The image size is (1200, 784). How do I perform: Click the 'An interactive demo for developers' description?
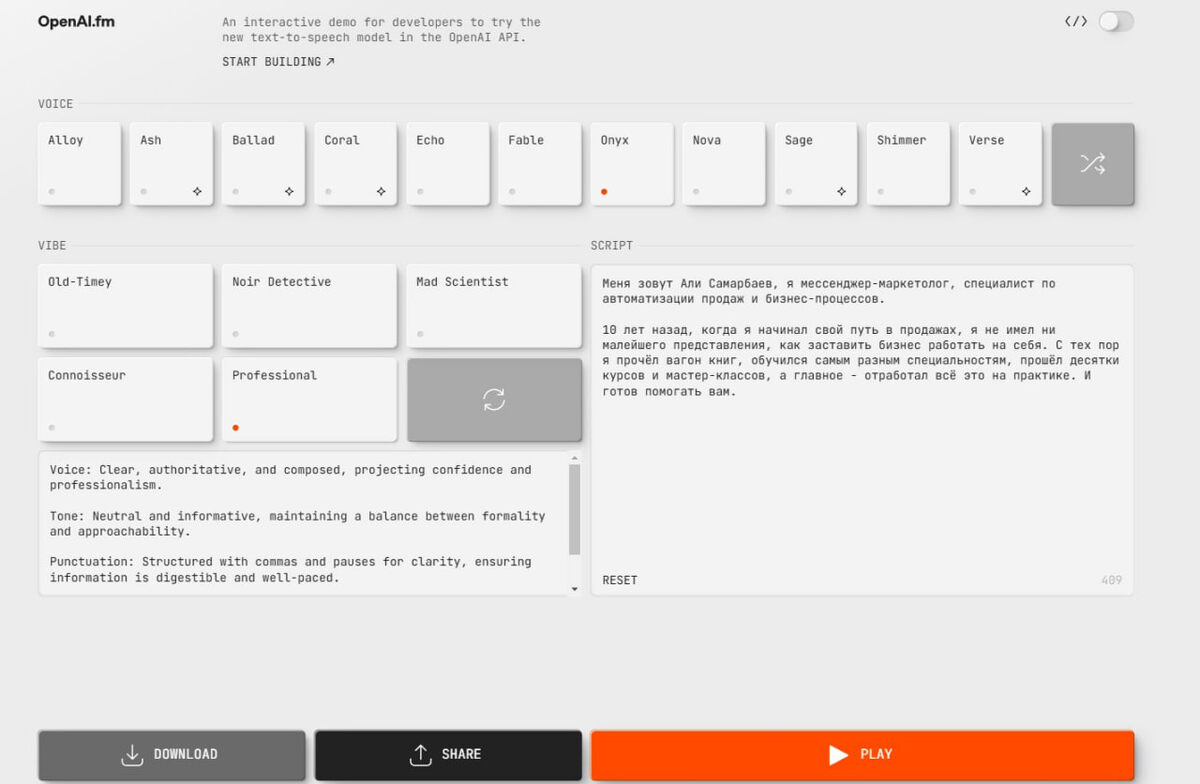tap(381, 30)
